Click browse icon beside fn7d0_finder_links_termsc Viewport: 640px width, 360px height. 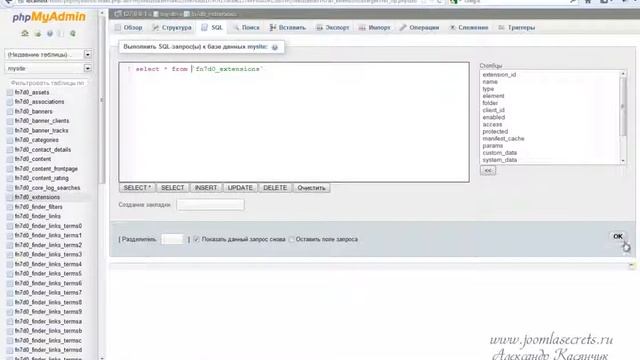[10, 340]
